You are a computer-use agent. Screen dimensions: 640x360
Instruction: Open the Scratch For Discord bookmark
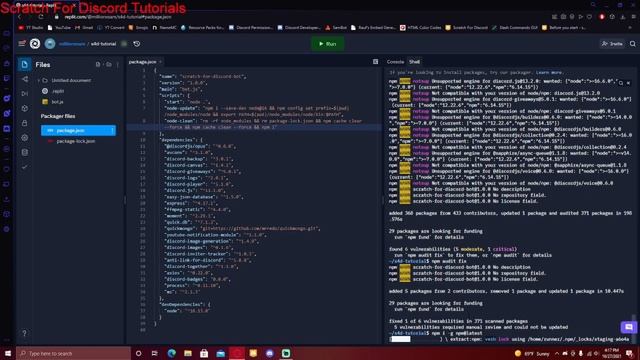click(467, 28)
